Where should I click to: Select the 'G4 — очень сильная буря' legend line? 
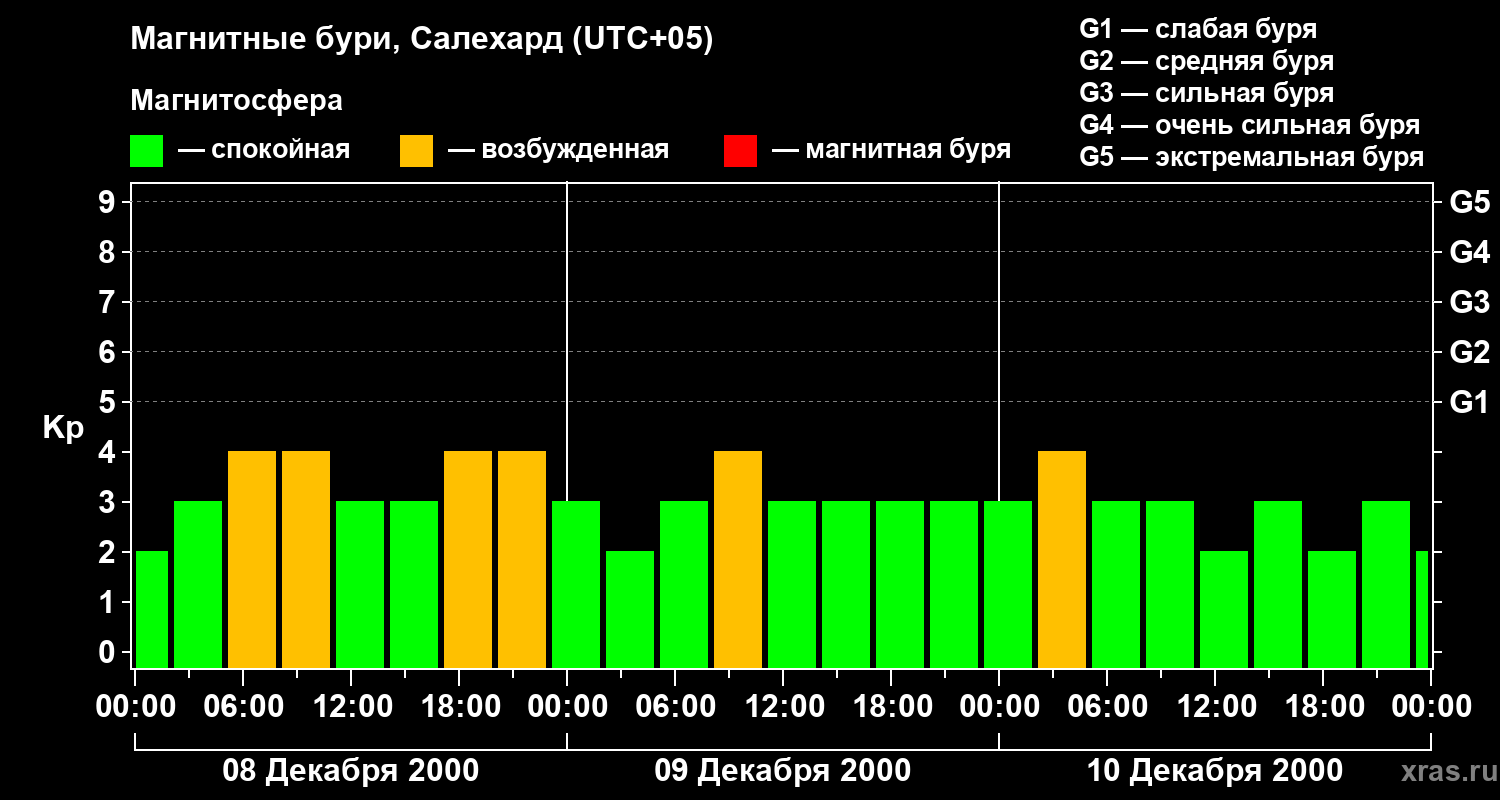tap(1249, 125)
